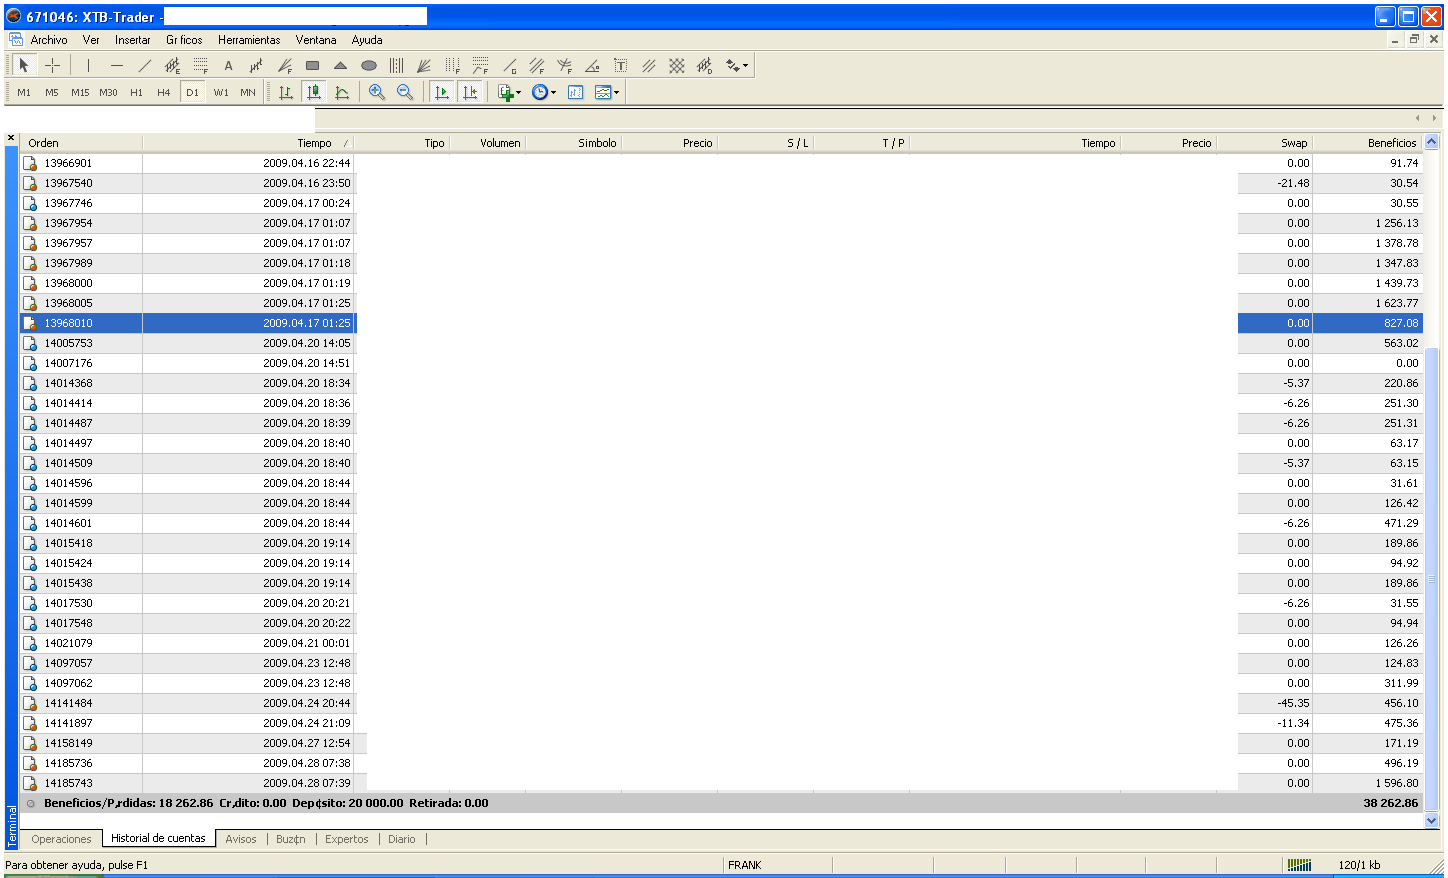Toggle the chart auto scroll button
The height and width of the screenshot is (878, 1448).
441,92
